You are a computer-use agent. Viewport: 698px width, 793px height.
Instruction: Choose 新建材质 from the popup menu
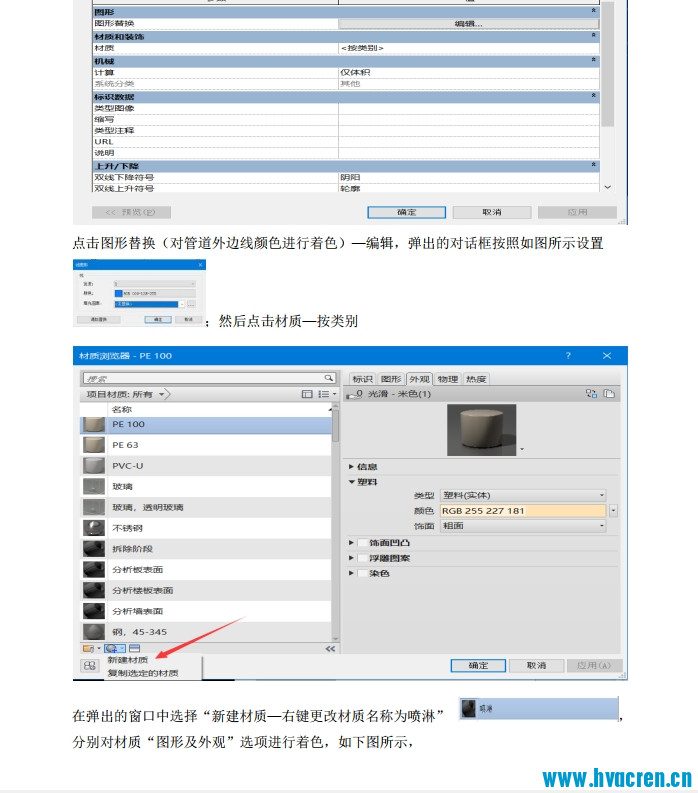coord(127,660)
